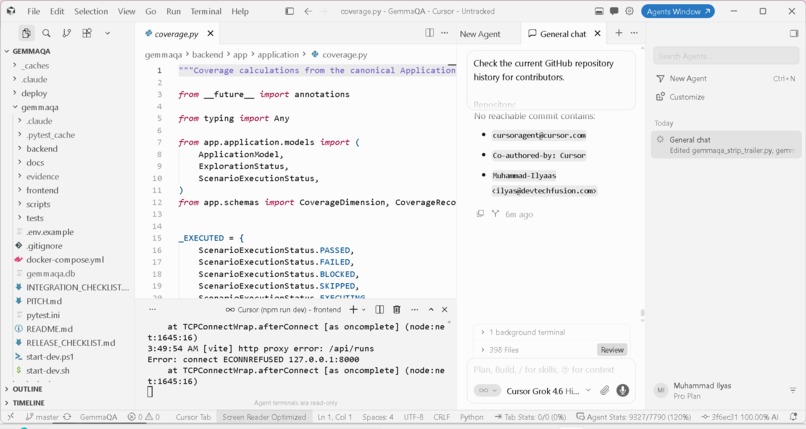This screenshot has height=429, width=806.
Task: Open editor more actions menu next to split icon
Action: 445,33
